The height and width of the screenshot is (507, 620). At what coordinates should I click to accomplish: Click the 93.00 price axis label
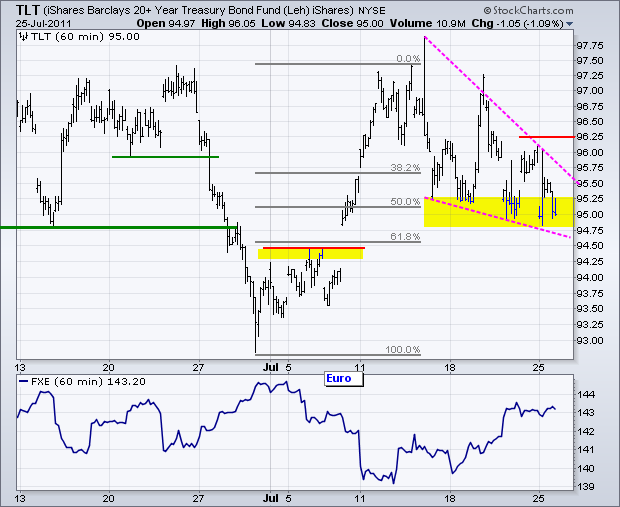point(590,341)
